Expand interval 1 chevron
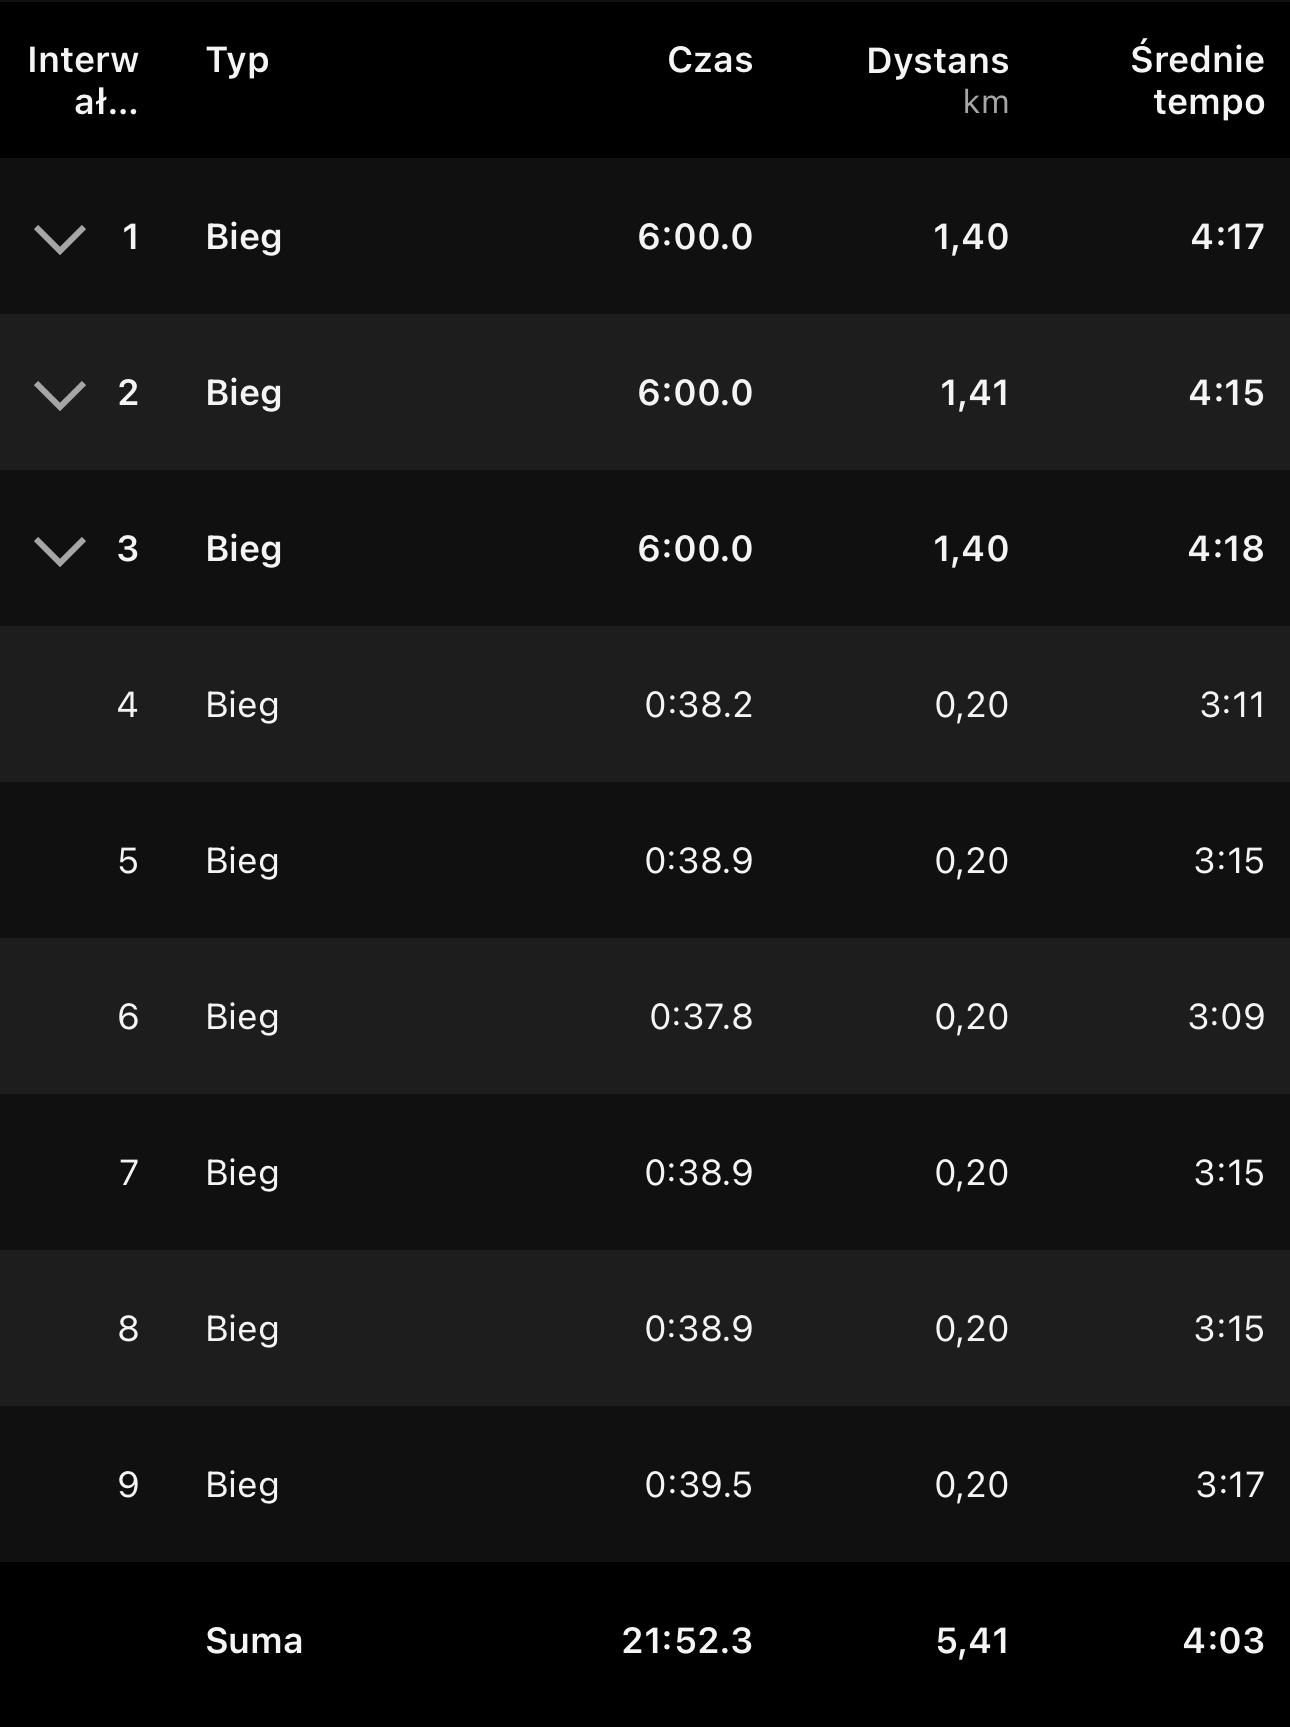Viewport: 1290px width, 1727px height. (x=60, y=239)
